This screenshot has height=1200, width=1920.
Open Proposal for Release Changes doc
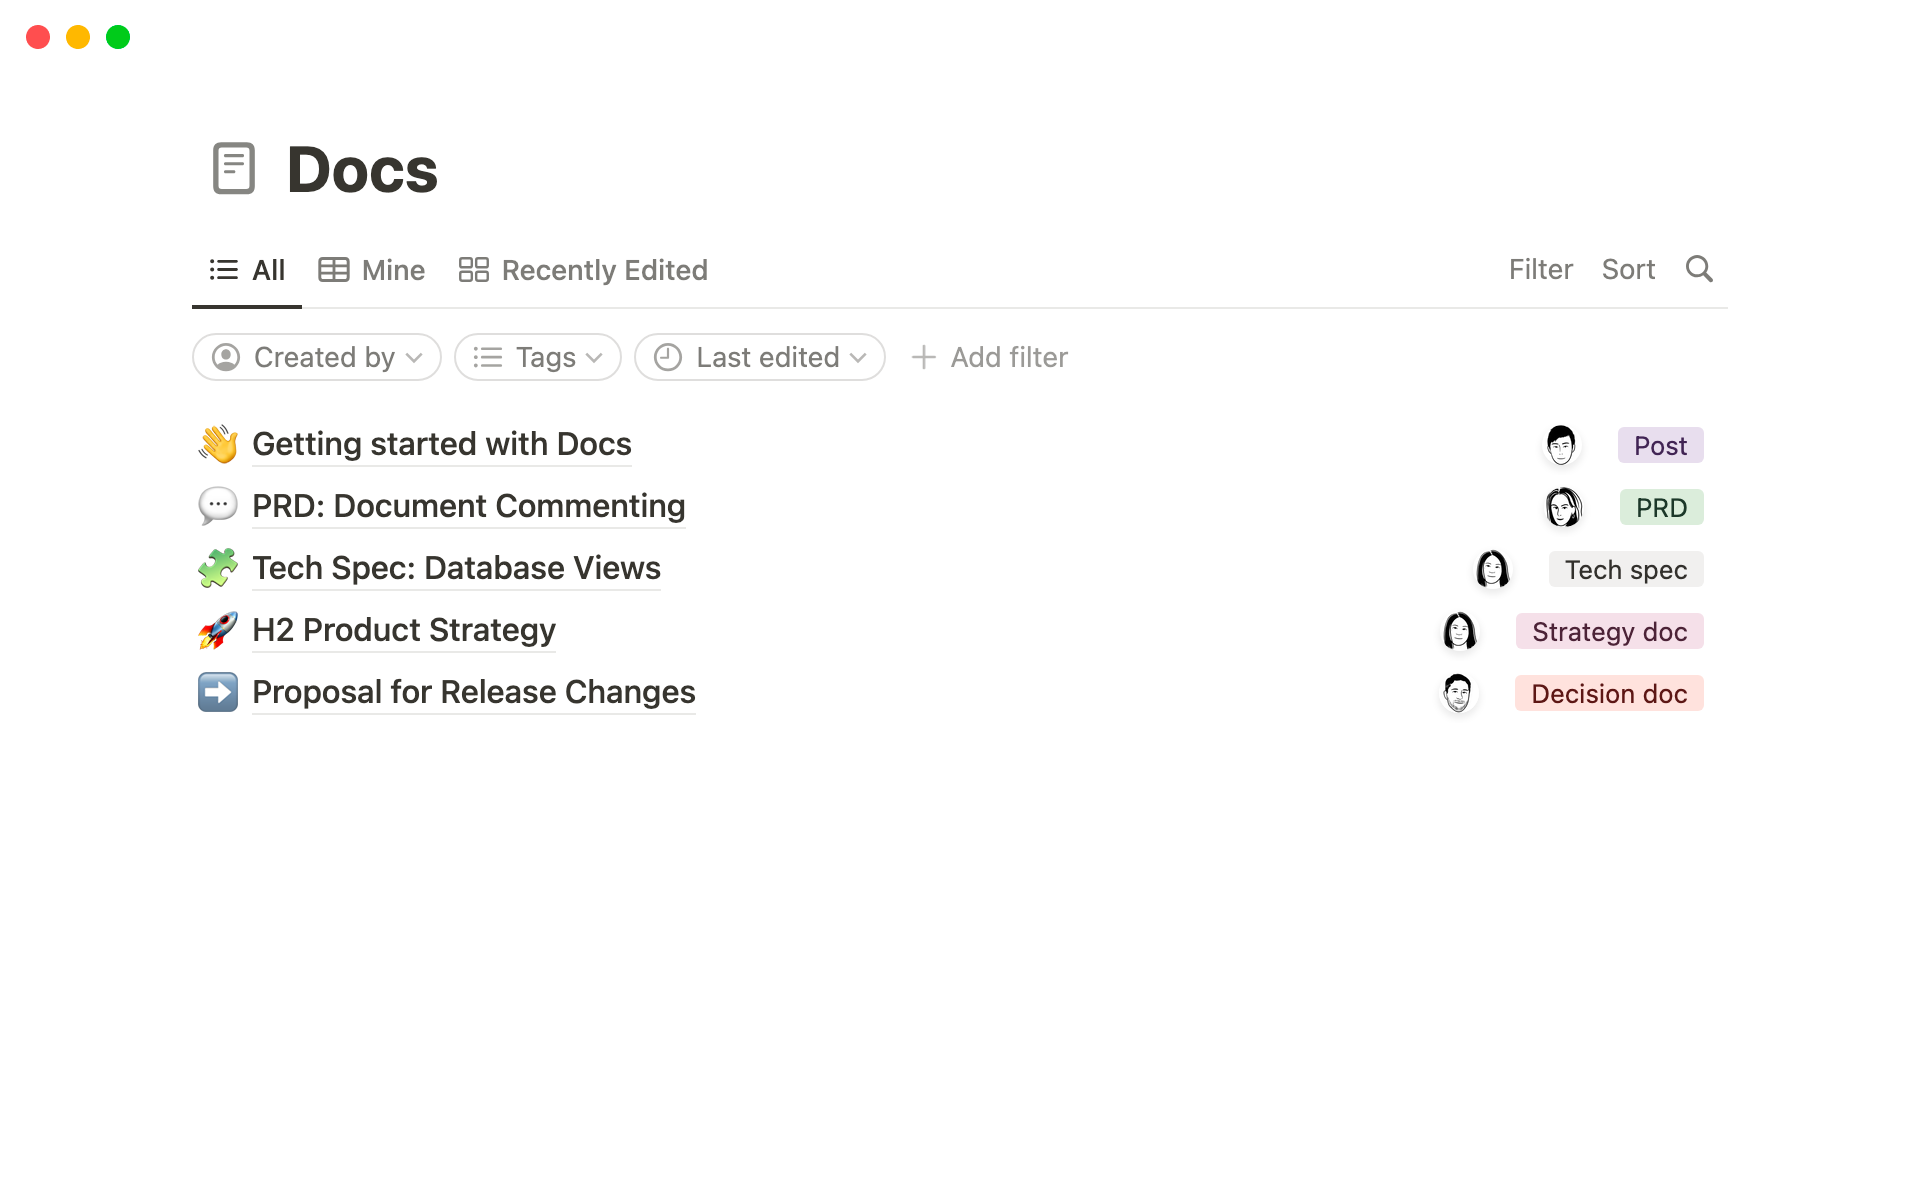[473, 691]
